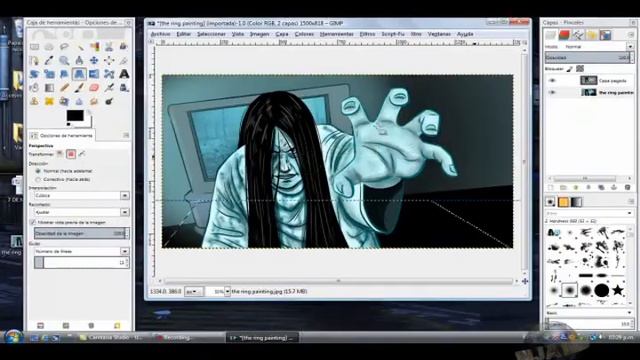Select the highlighted Perspective tool
Screen dimensions: 640x360
pyautogui.click(x=79, y=74)
